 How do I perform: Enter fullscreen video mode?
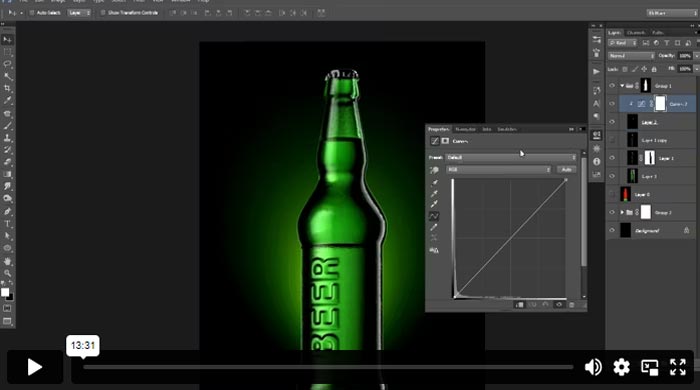(678, 367)
